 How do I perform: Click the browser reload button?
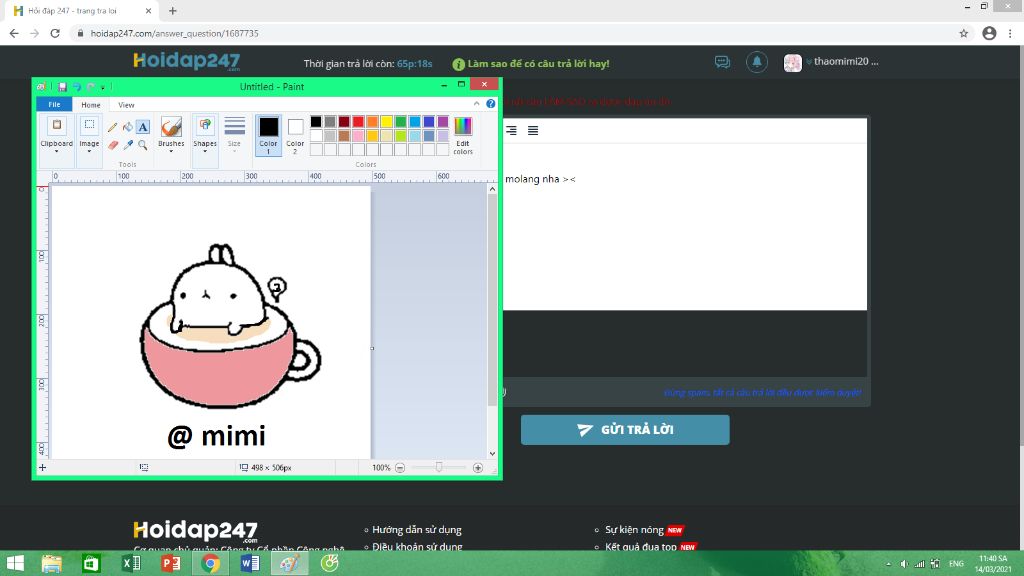55,33
